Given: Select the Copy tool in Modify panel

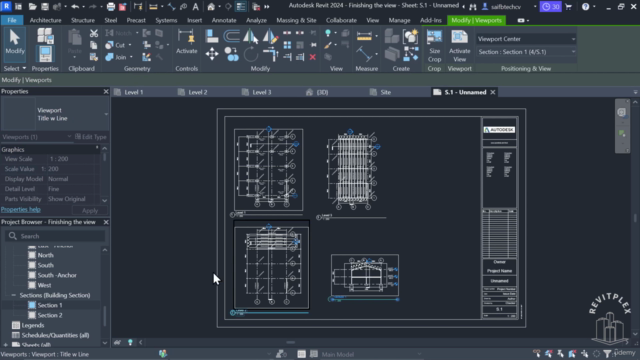Looking at the screenshot, I should 231,54.
